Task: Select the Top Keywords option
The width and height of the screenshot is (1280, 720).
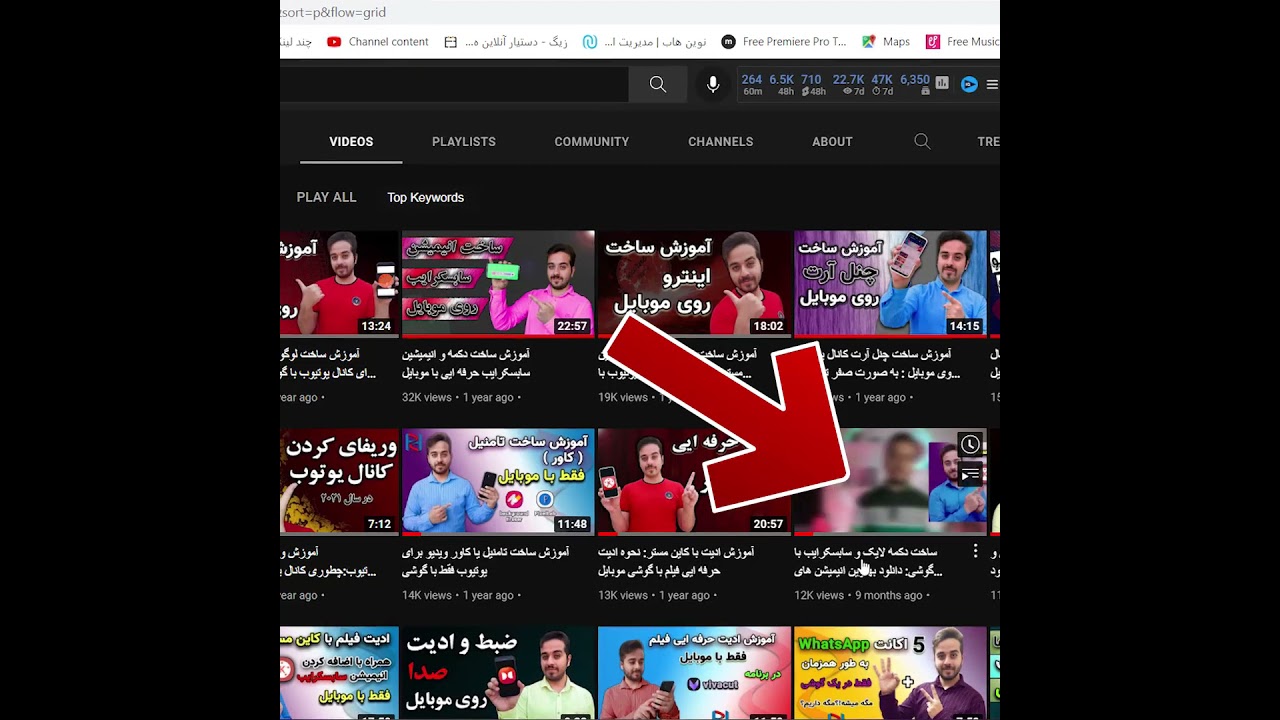Action: [x=425, y=197]
